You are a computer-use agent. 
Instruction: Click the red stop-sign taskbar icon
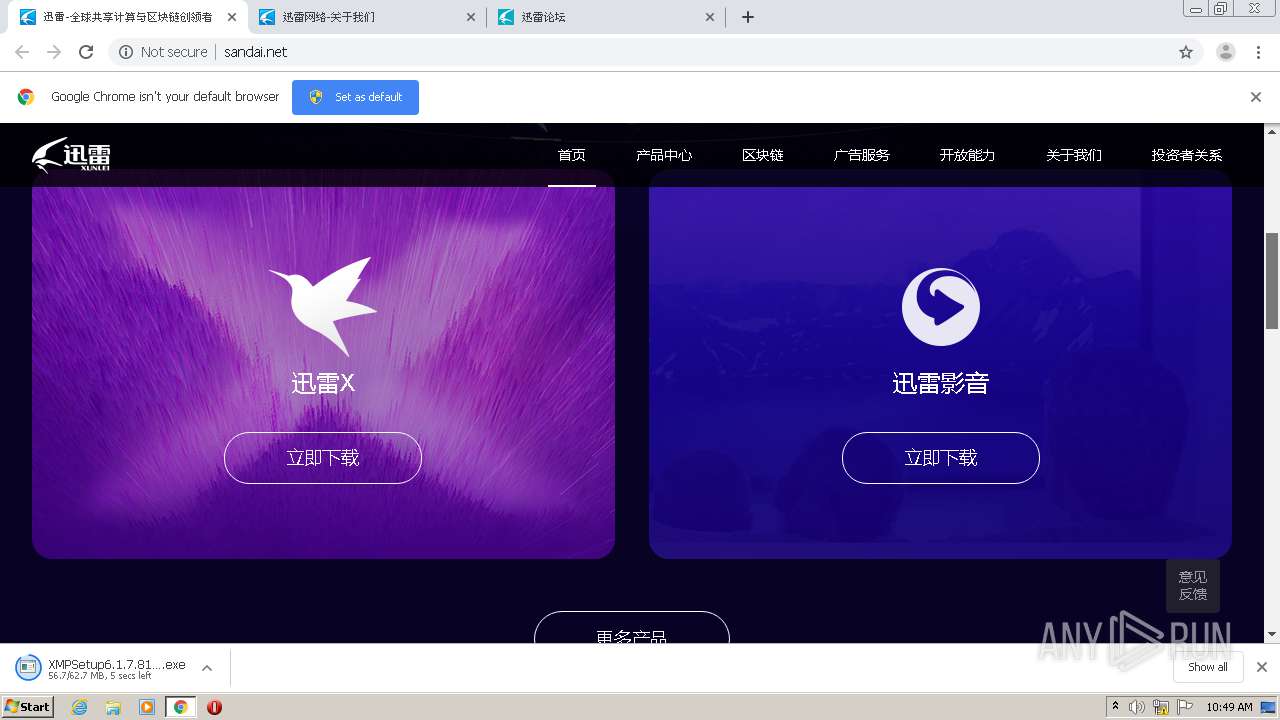[214, 707]
